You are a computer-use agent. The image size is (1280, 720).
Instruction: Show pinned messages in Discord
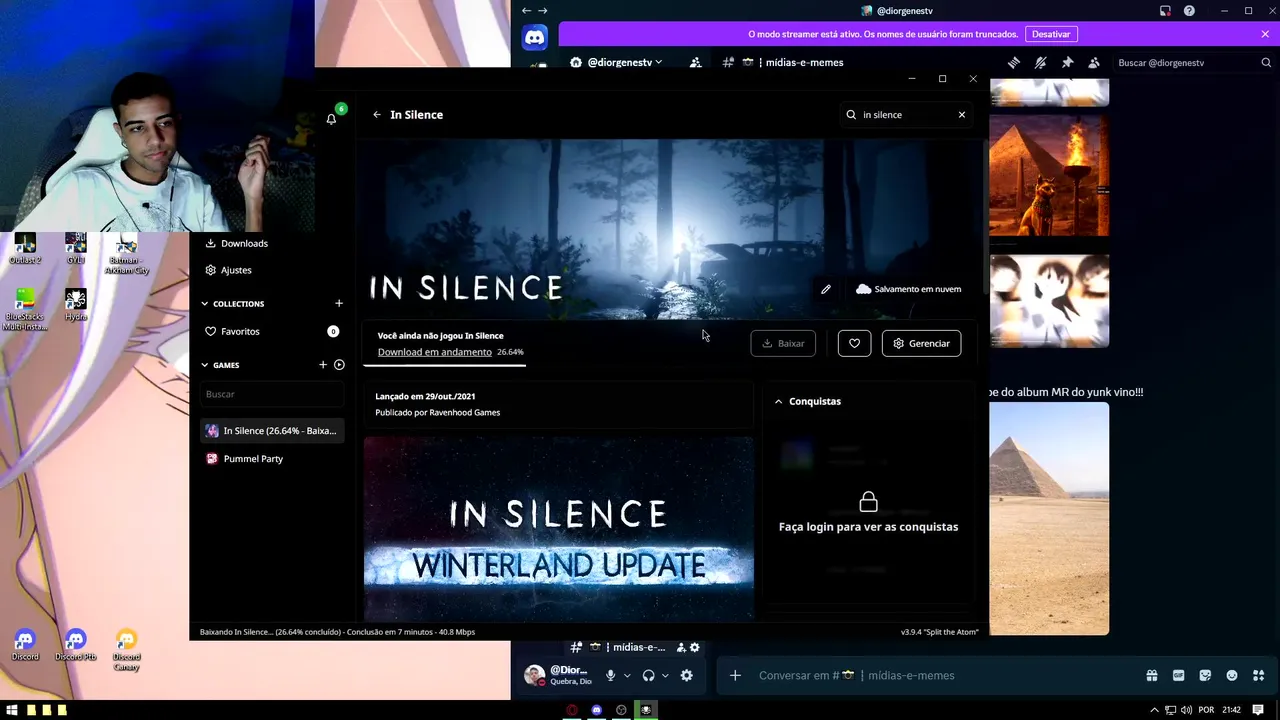coord(1067,62)
